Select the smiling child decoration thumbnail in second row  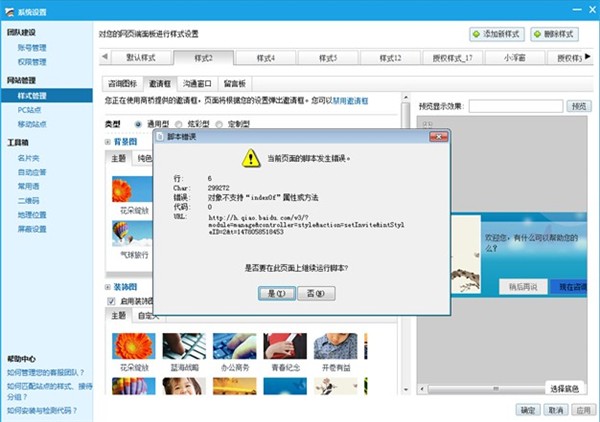click(x=184, y=386)
